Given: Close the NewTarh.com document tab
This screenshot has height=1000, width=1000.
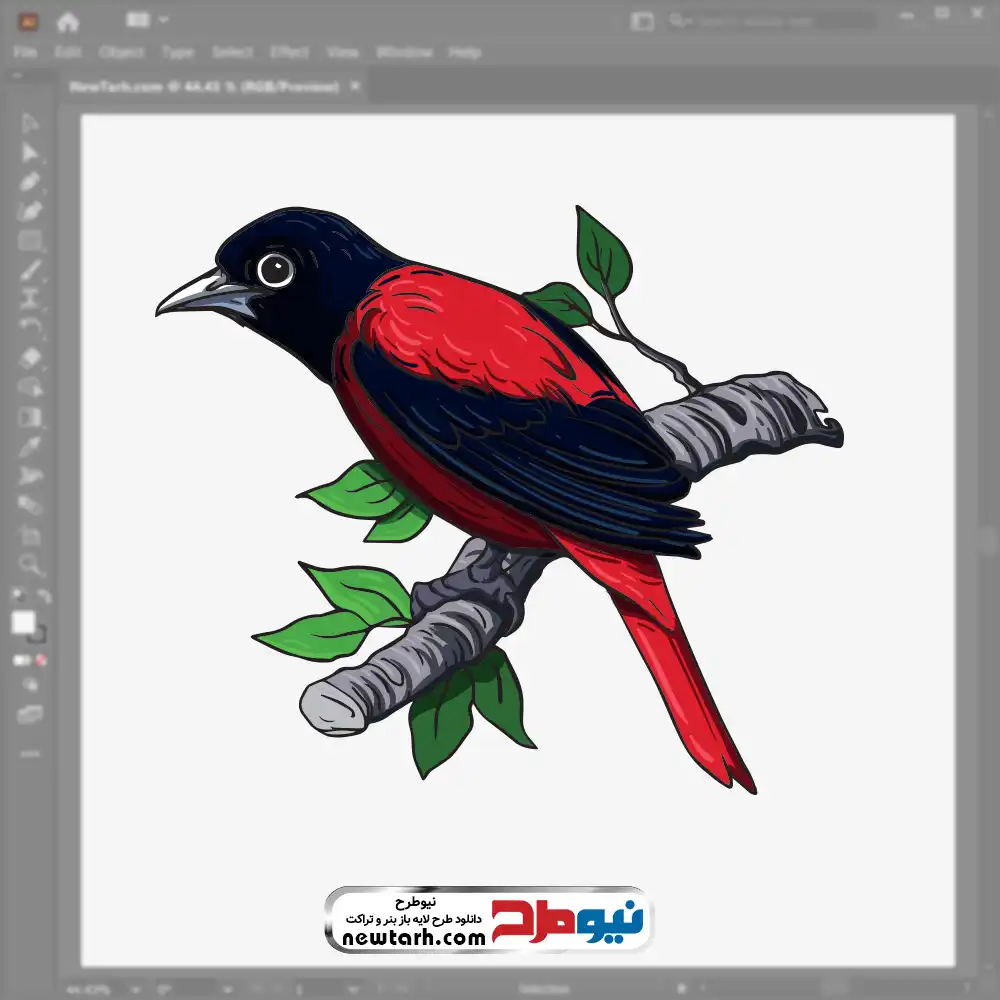Looking at the screenshot, I should tap(355, 87).
